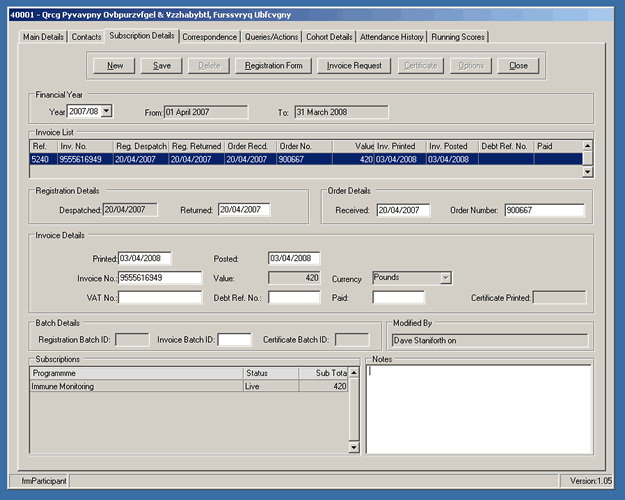Image resolution: width=625 pixels, height=500 pixels.
Task: Click the VAT No. input field
Action: [160, 297]
